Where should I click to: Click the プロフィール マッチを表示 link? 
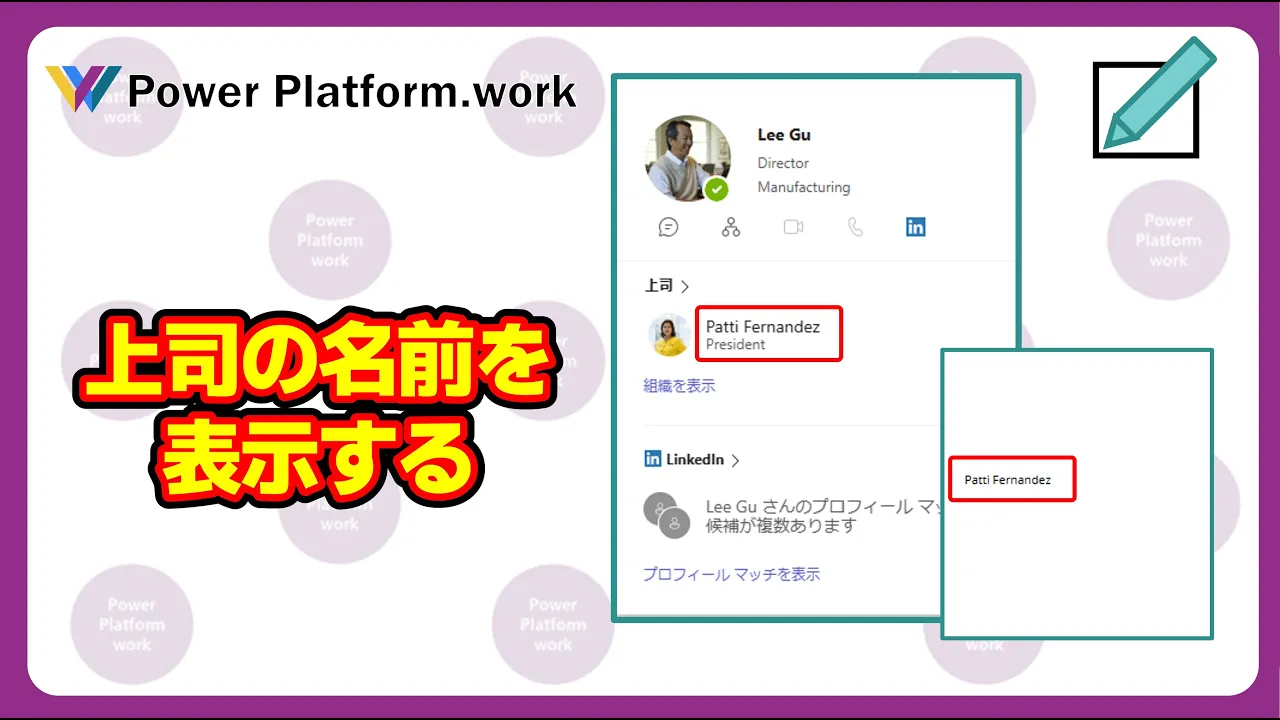pyautogui.click(x=731, y=574)
